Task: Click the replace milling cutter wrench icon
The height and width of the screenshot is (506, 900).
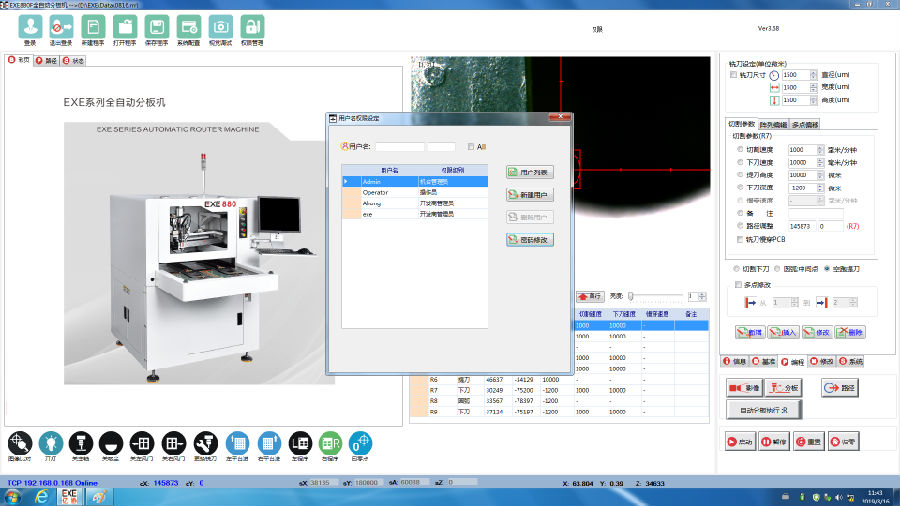Action: (206, 443)
